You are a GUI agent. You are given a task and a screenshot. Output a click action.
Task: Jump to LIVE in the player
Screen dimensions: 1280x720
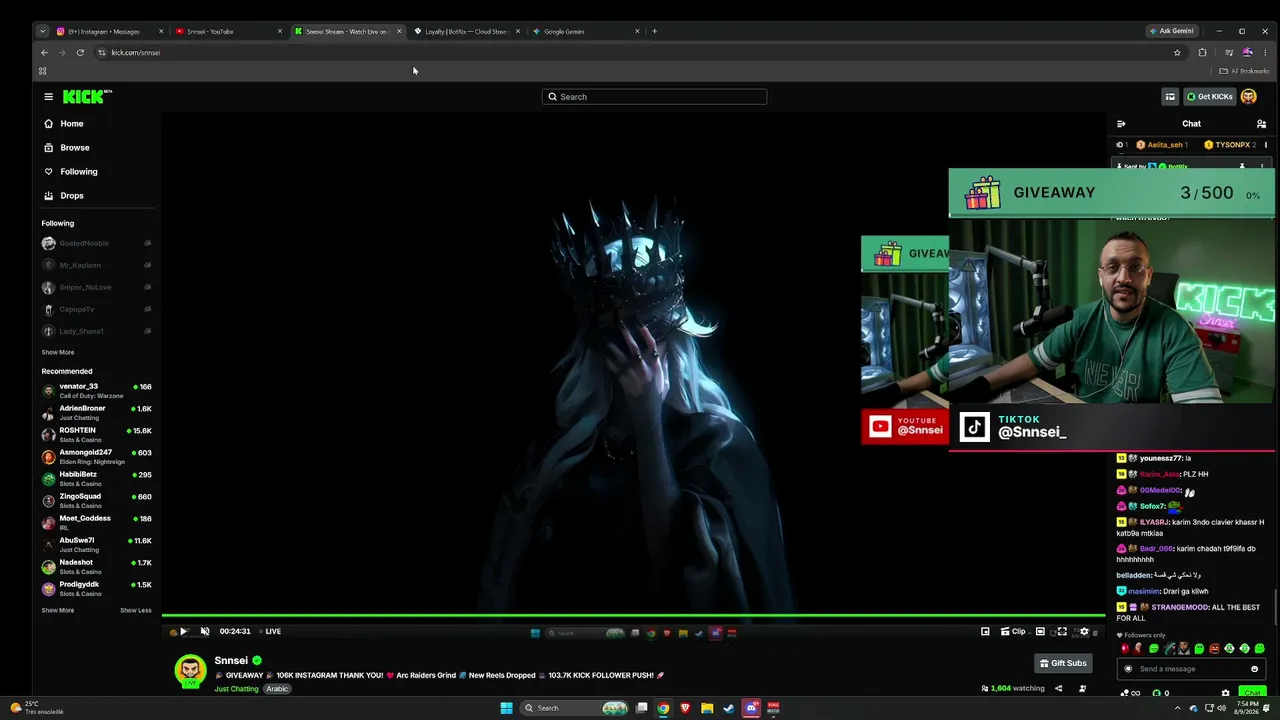(x=271, y=632)
